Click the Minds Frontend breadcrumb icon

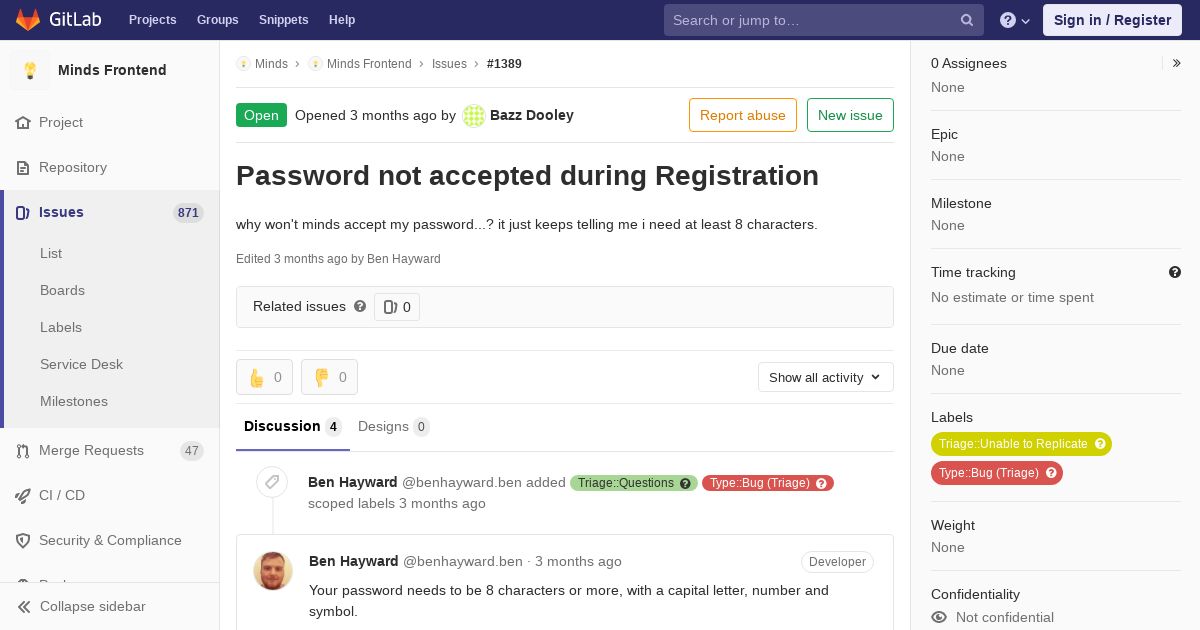315,63
